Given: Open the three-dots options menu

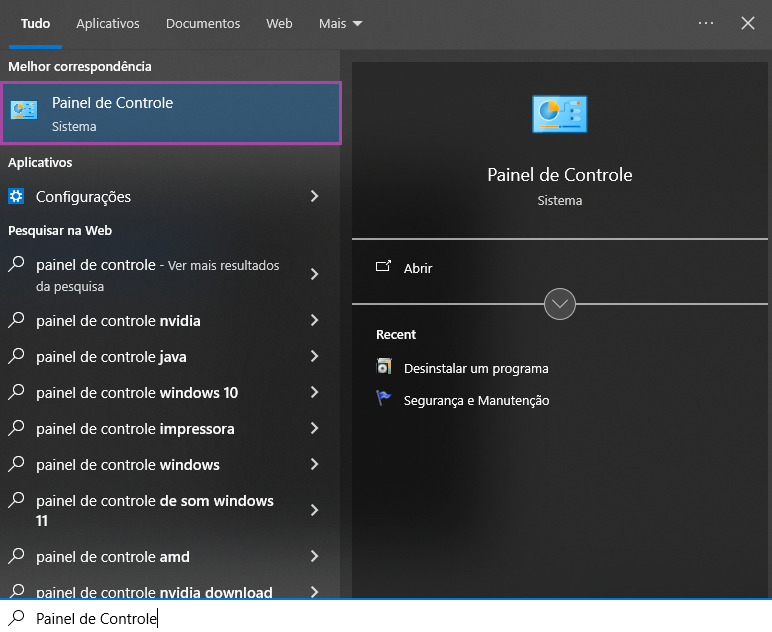Looking at the screenshot, I should coord(706,23).
